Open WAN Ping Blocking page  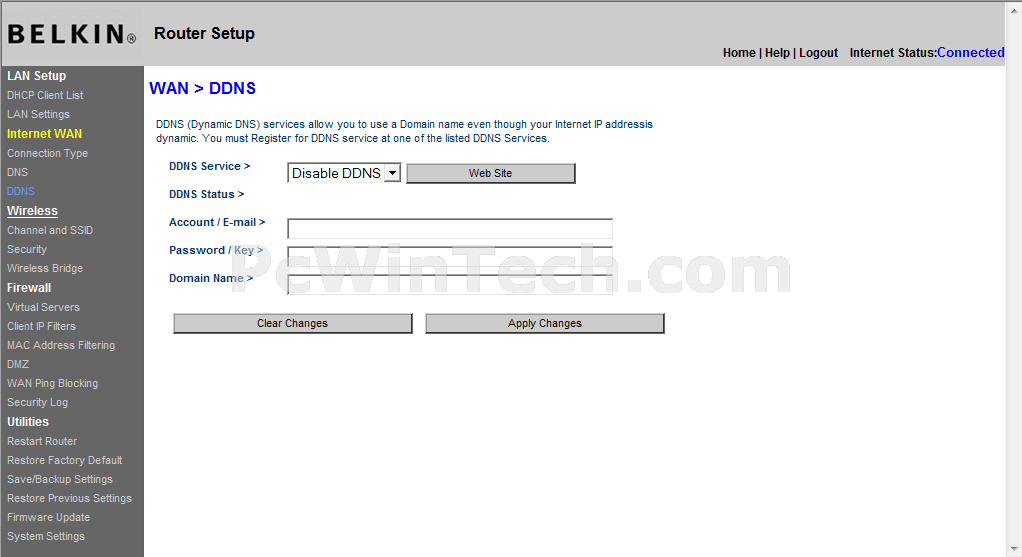point(53,383)
